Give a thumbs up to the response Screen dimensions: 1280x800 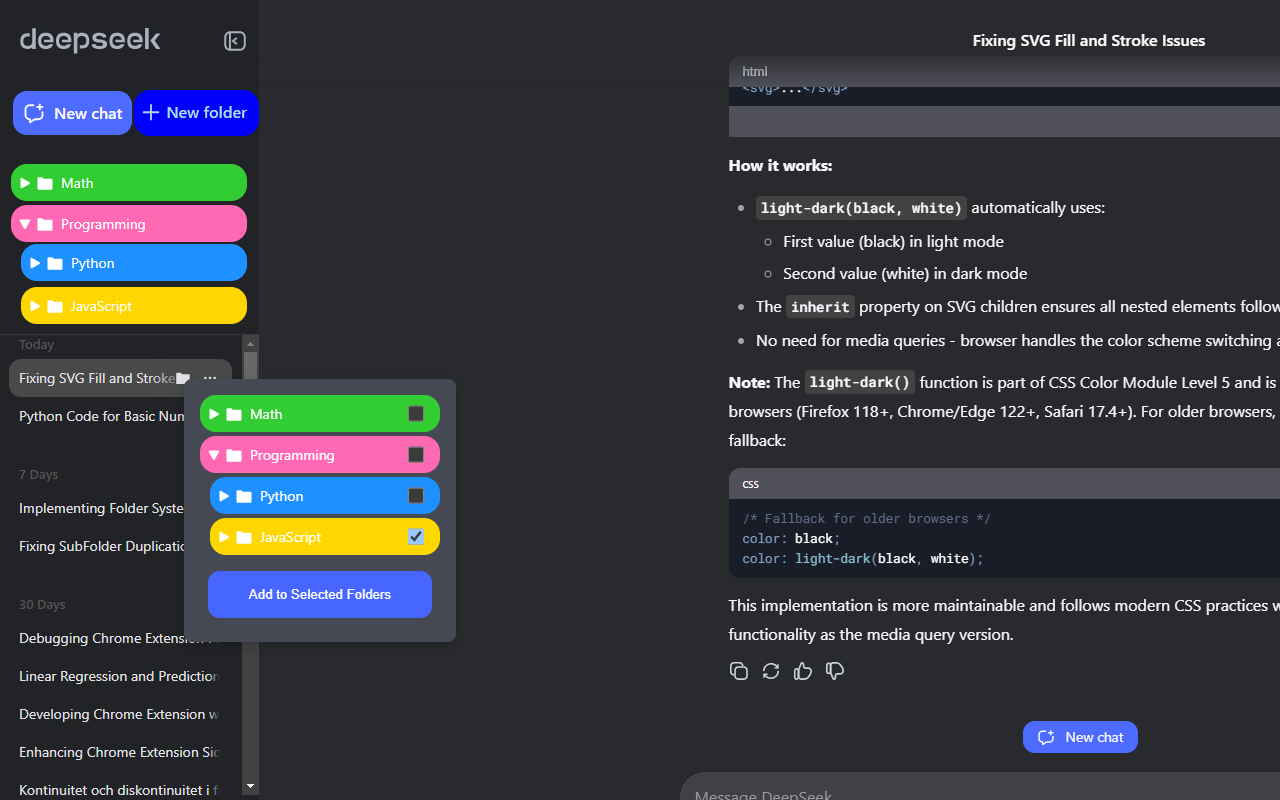click(x=803, y=671)
